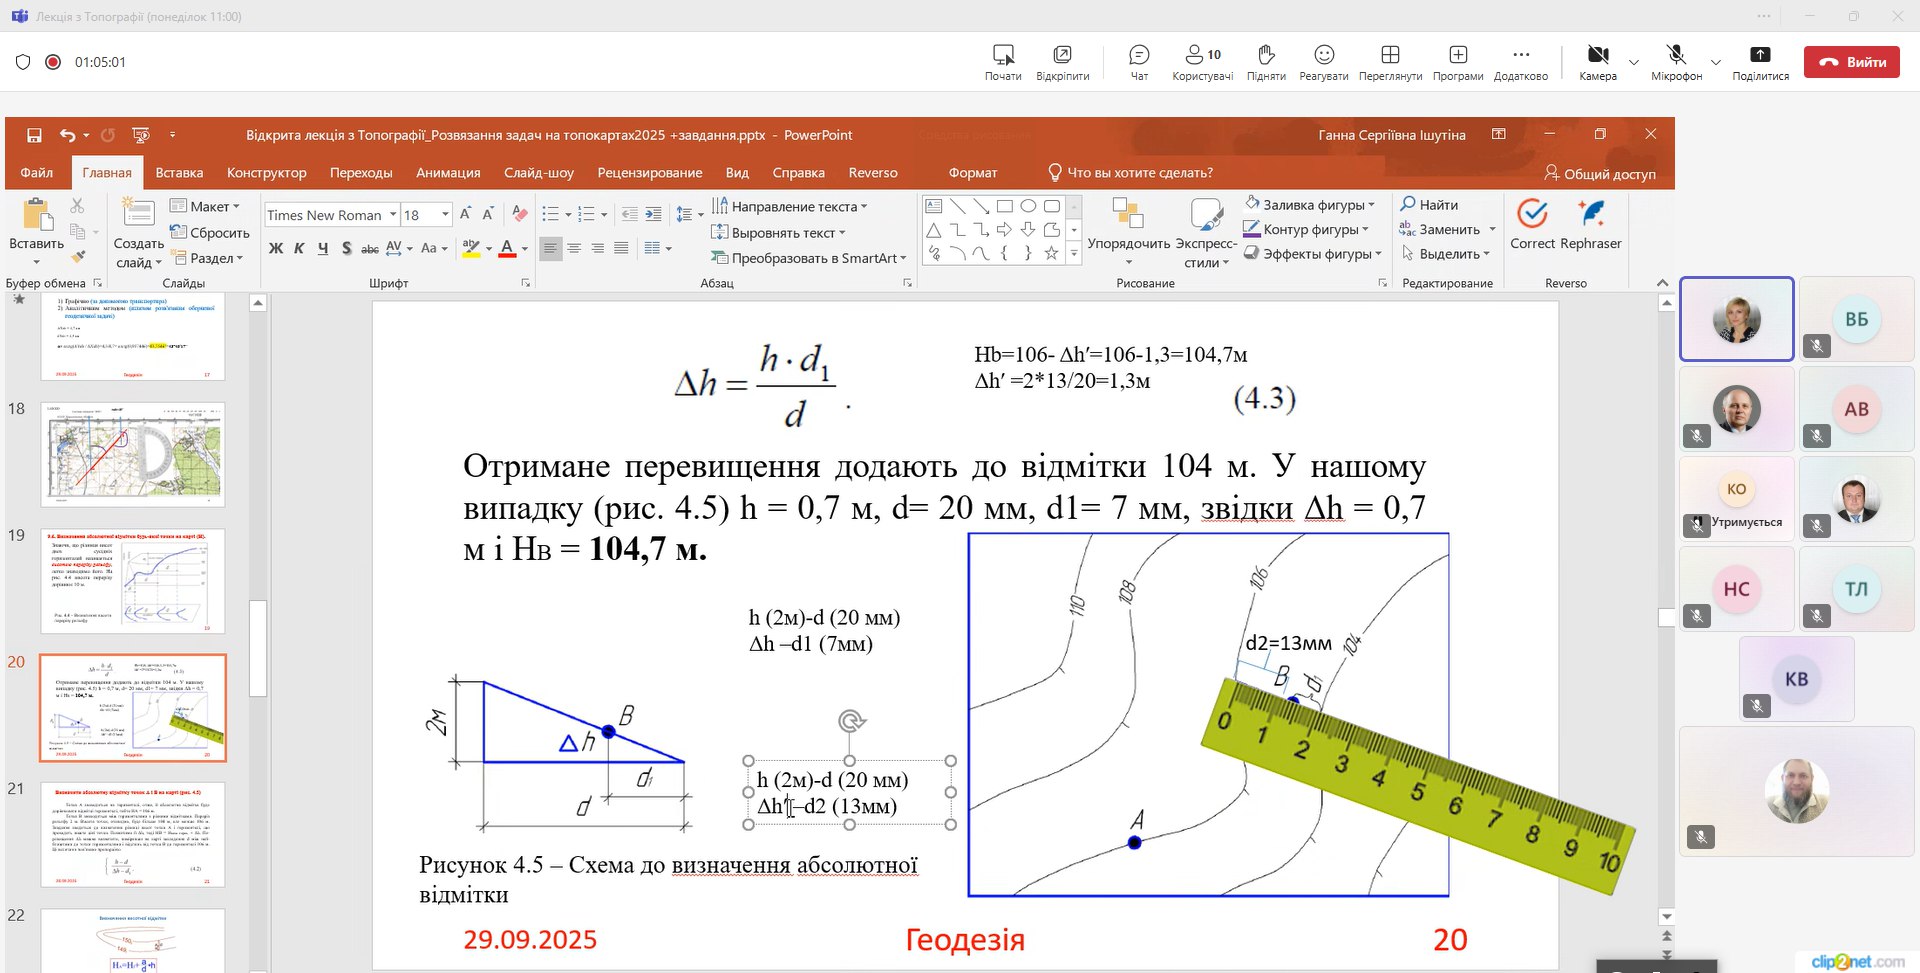Click the red font color swatch
The image size is (1920, 973).
click(507, 249)
